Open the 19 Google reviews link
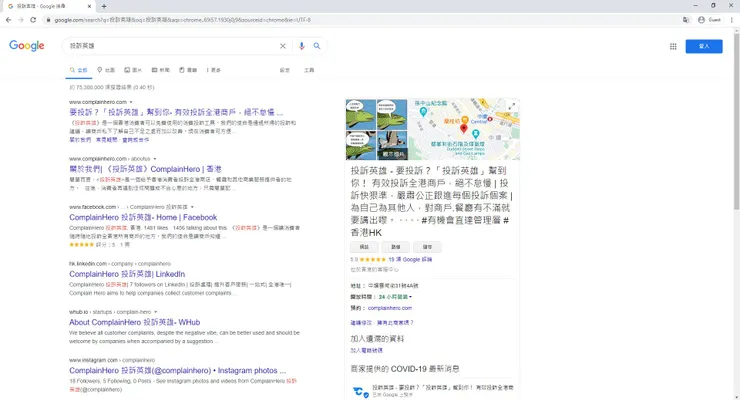740x400 pixels. point(410,259)
